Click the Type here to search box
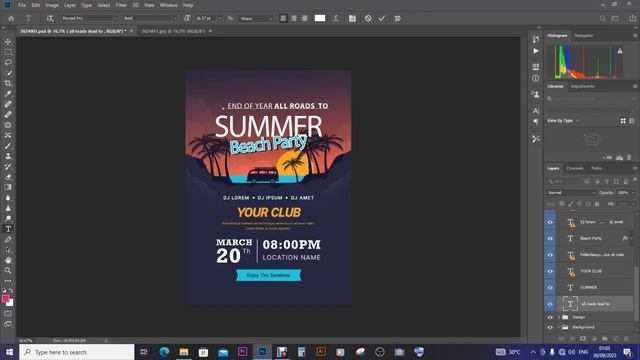 pyautogui.click(x=77, y=352)
